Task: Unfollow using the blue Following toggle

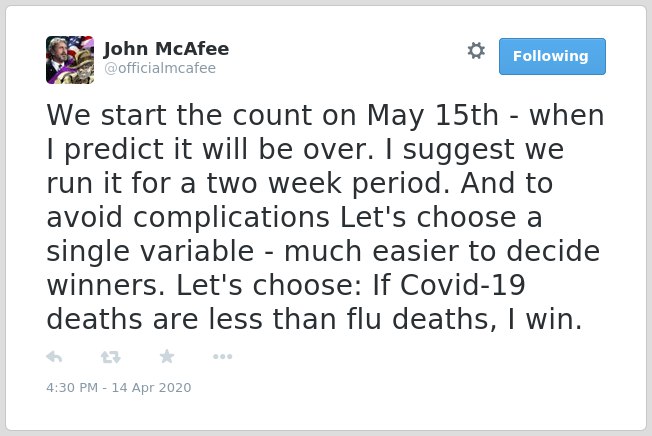Action: 552,57
